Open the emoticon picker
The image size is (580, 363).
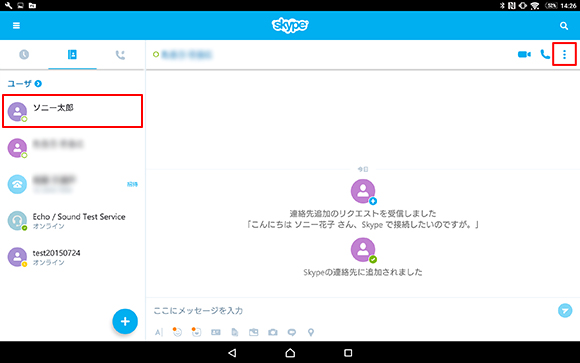pos(177,332)
